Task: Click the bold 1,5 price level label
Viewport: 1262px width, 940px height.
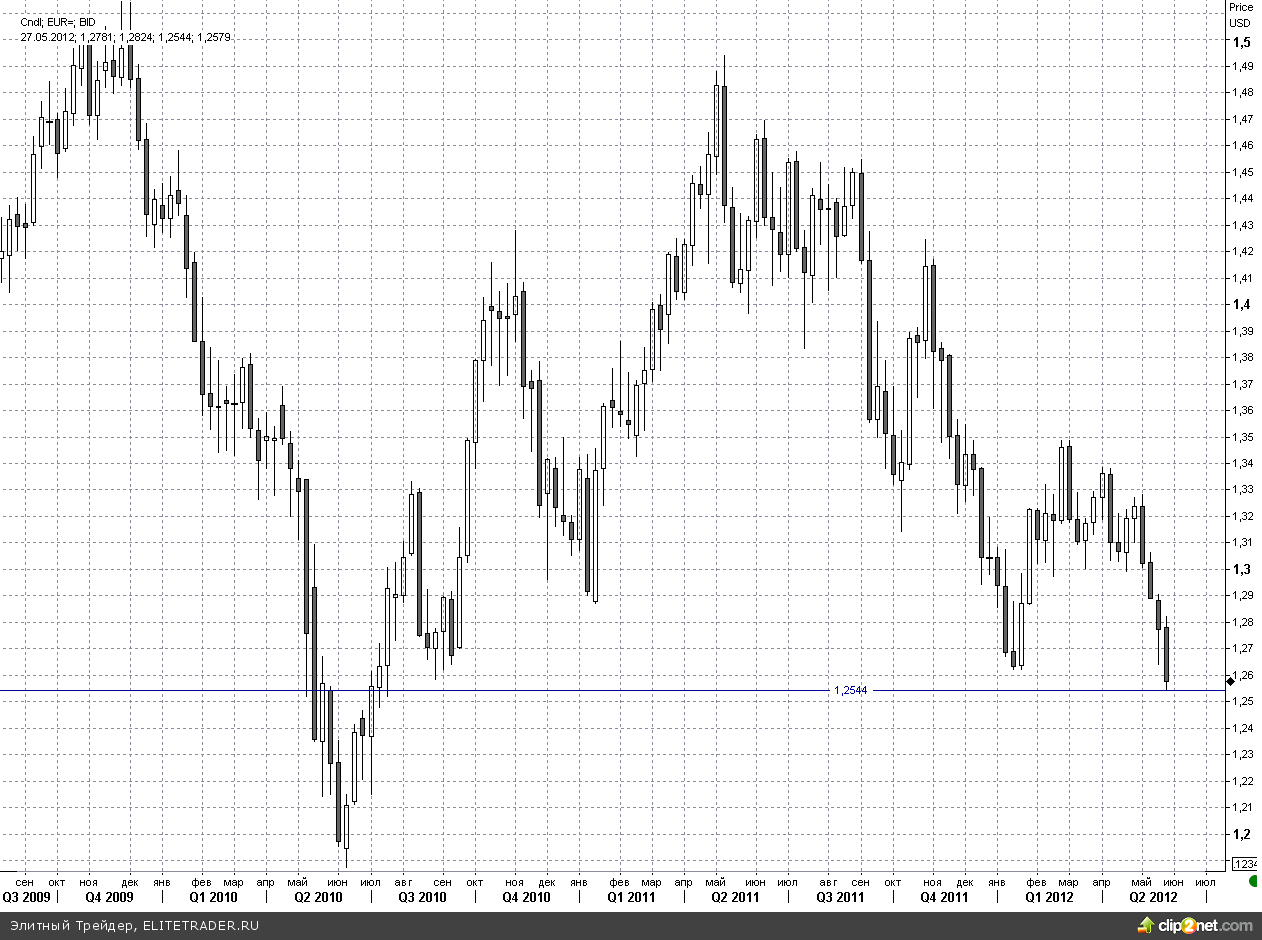Action: 1241,41
